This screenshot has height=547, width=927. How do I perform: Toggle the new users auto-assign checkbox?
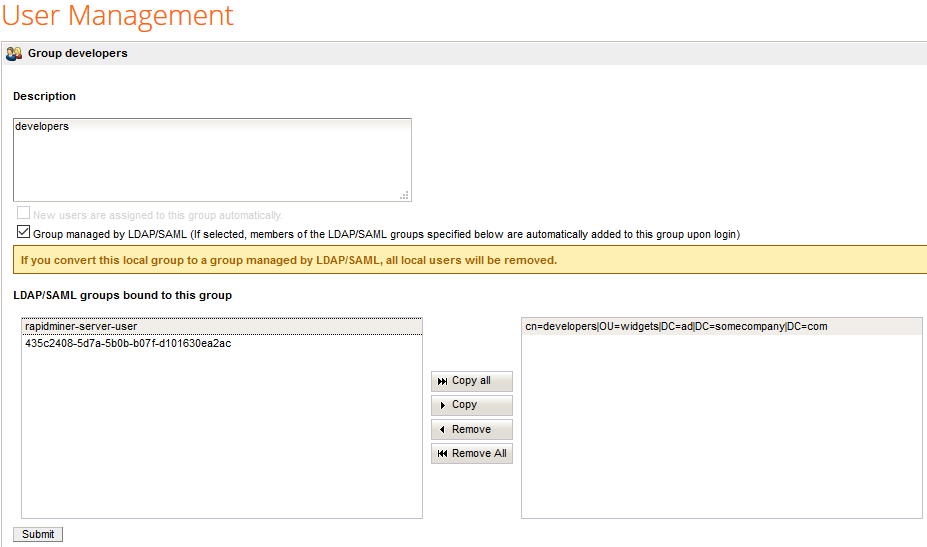23,213
